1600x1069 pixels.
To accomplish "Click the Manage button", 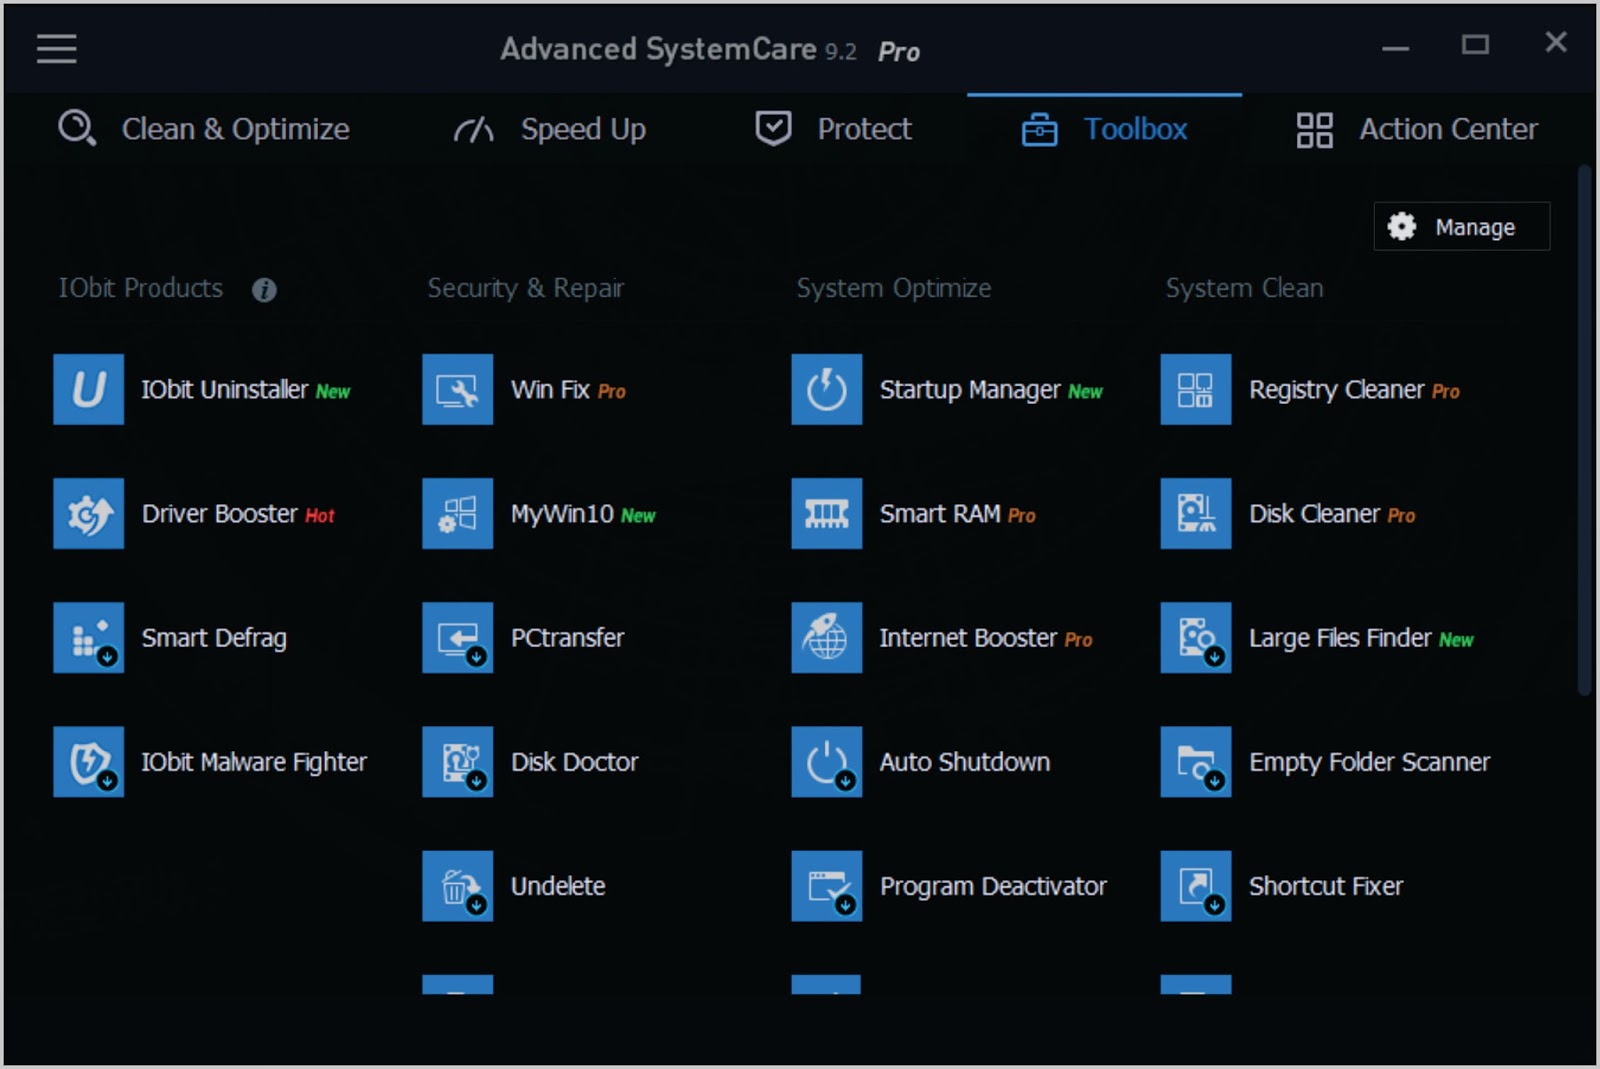I will click(x=1461, y=227).
